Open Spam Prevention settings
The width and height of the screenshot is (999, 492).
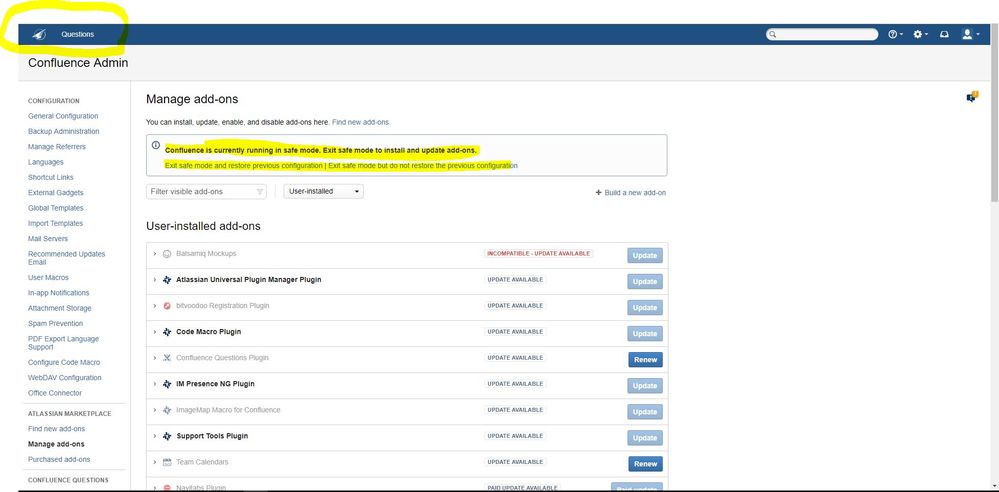coord(55,324)
